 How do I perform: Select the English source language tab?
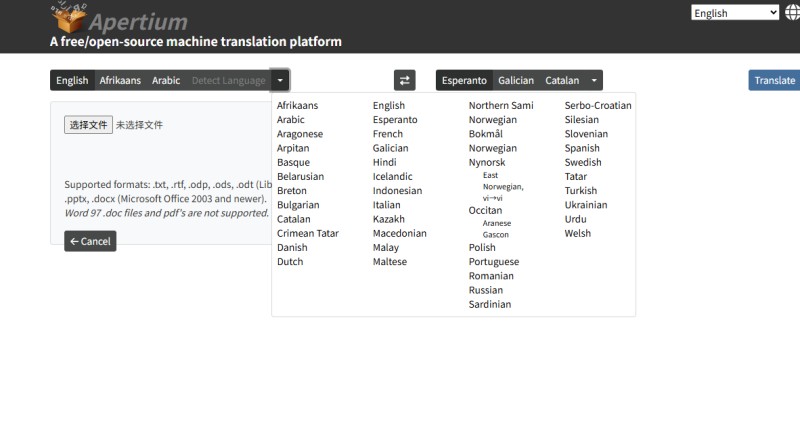coord(72,80)
